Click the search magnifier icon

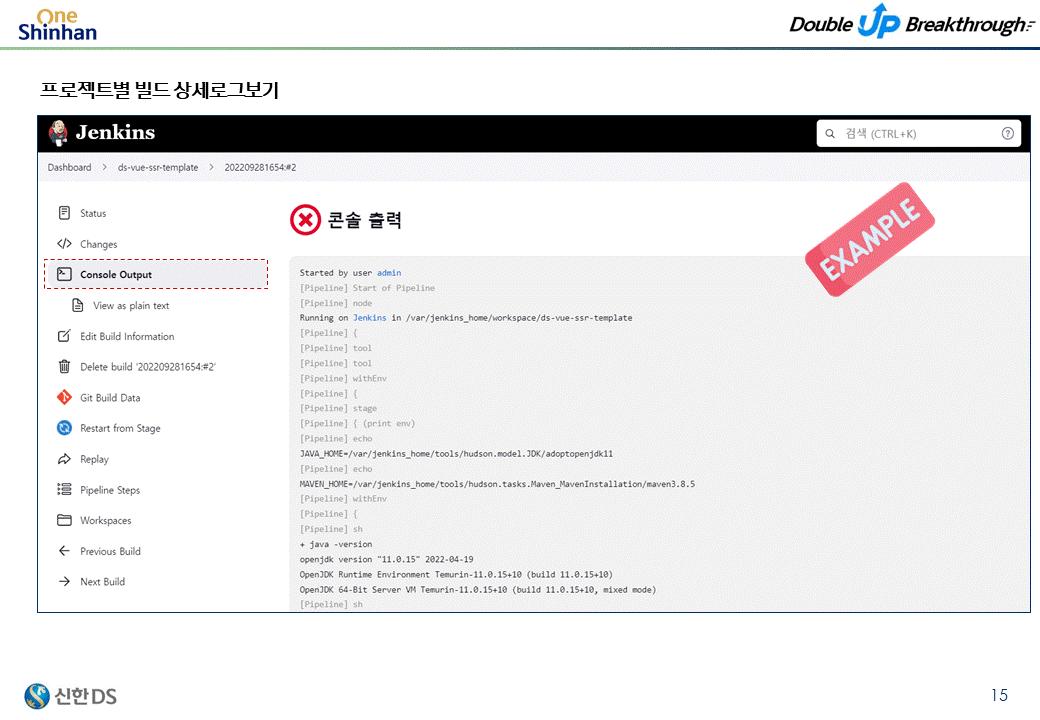point(830,134)
